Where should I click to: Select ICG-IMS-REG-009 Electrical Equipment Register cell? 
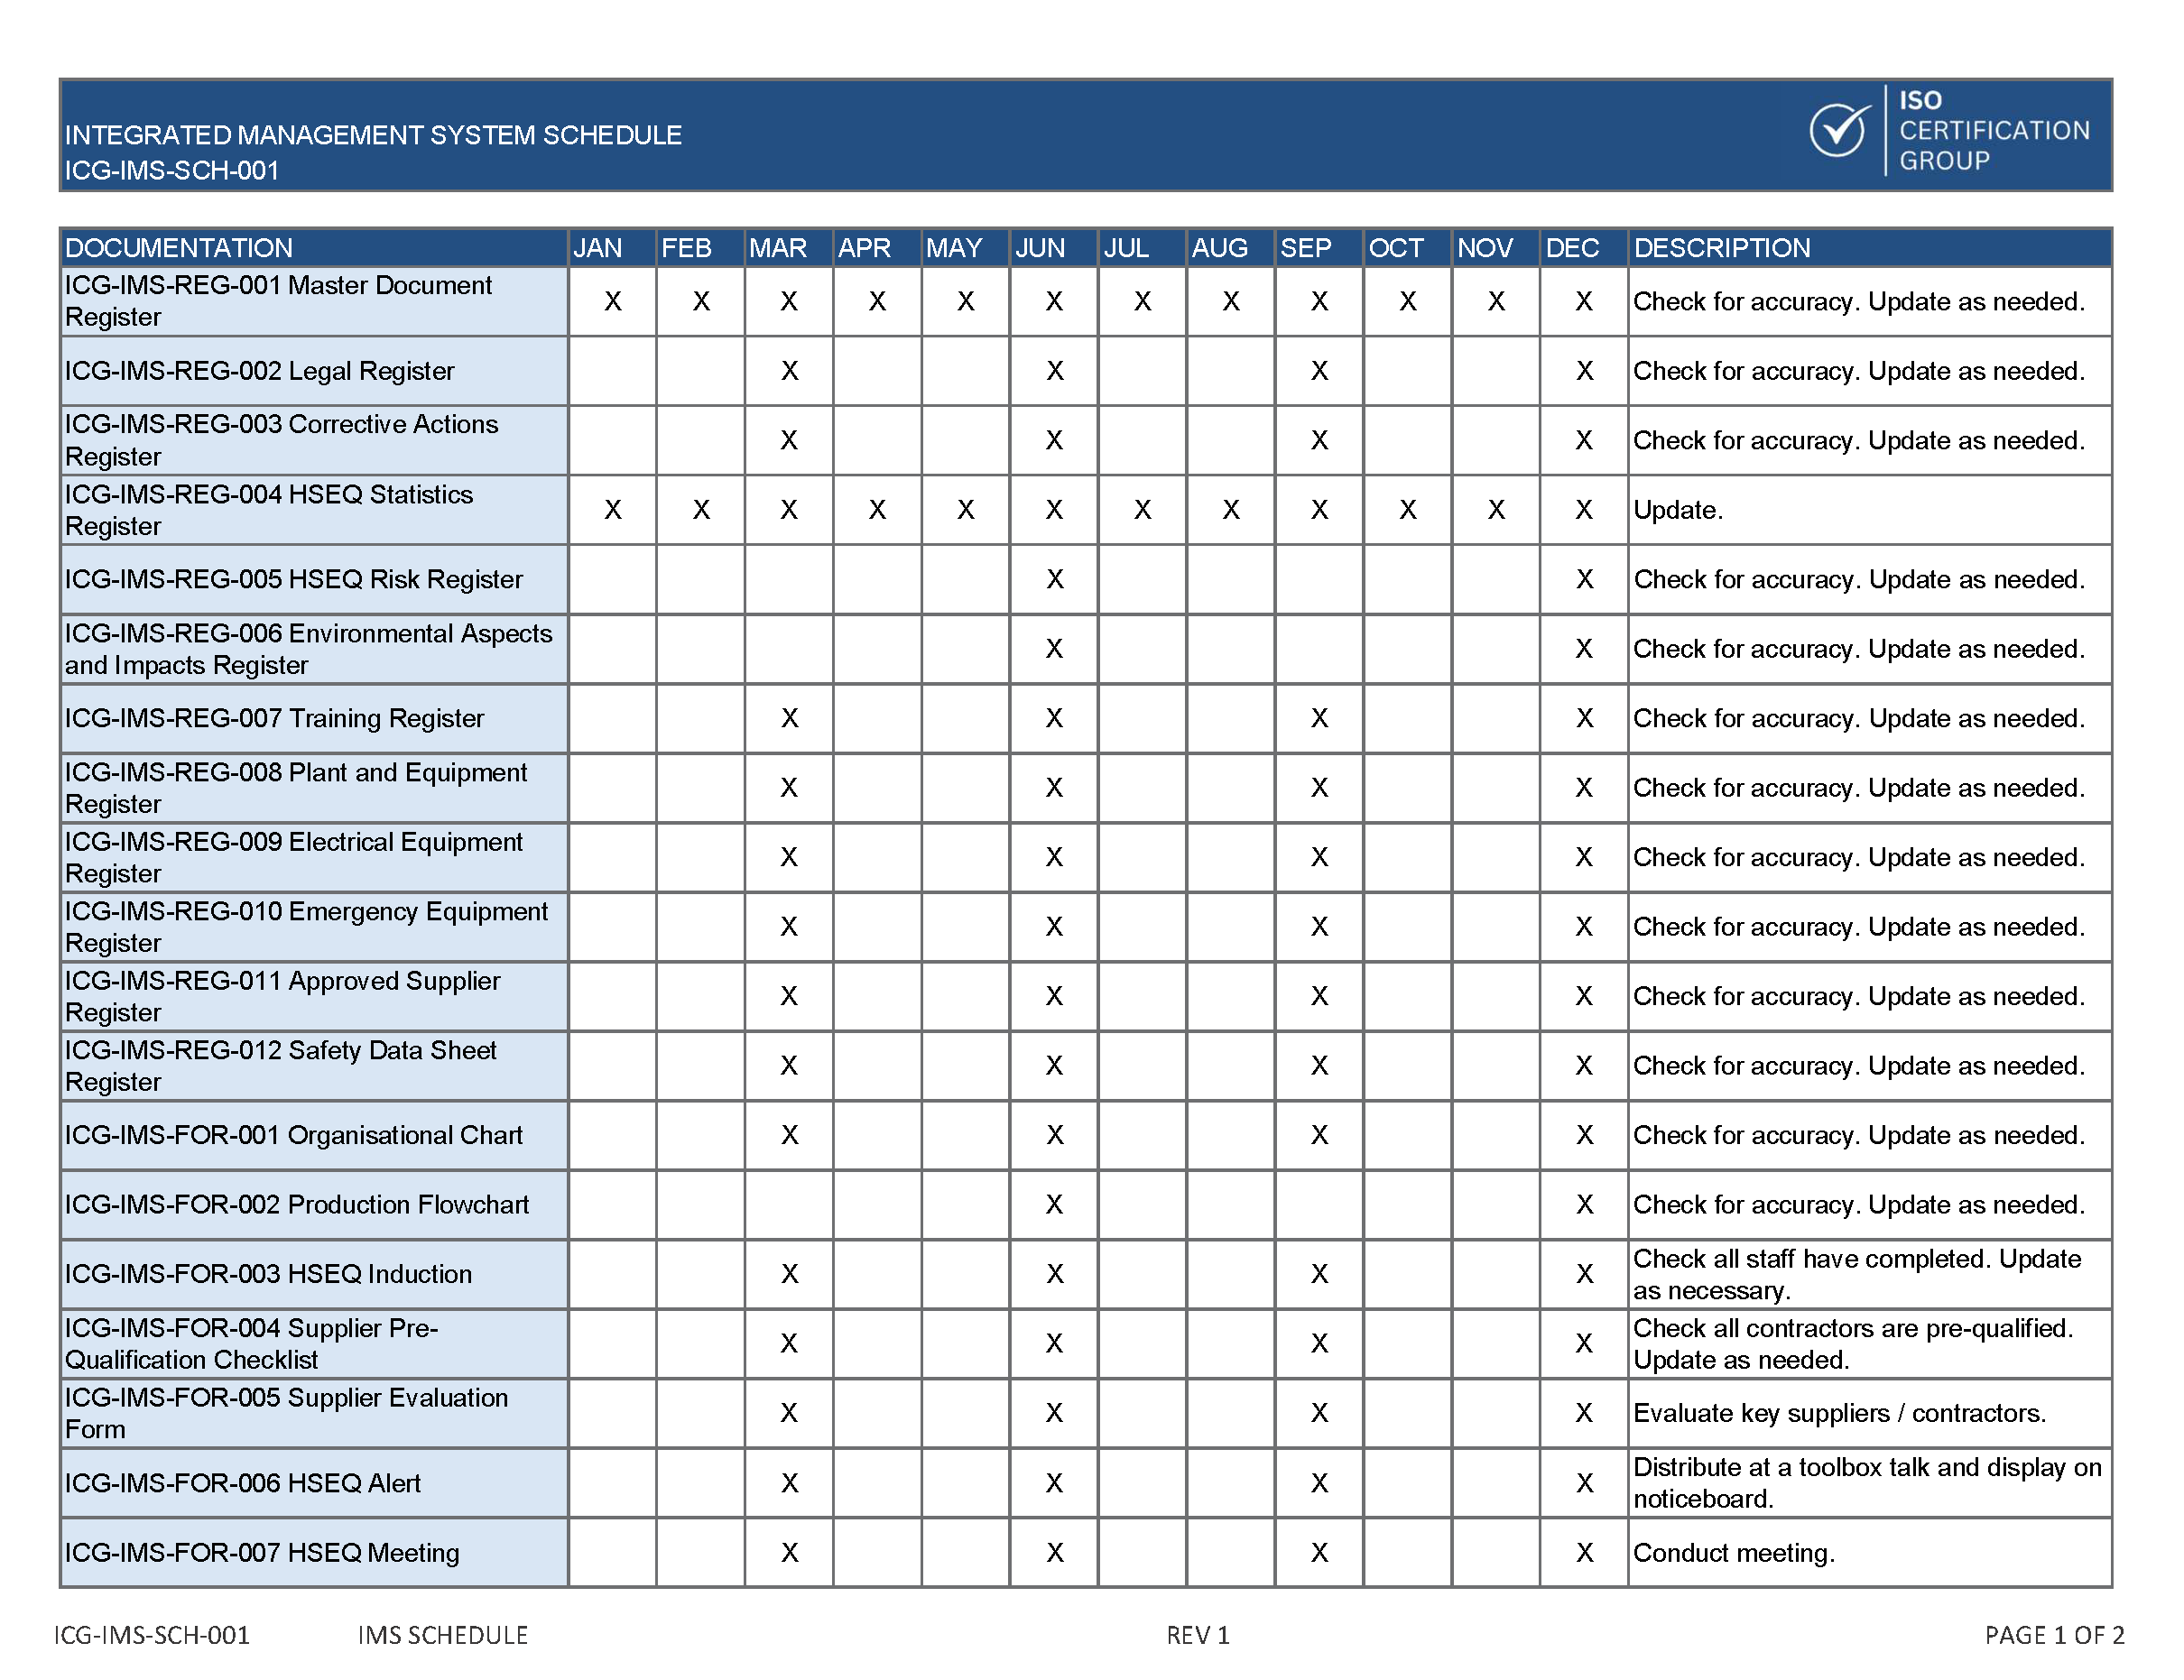click(314, 857)
